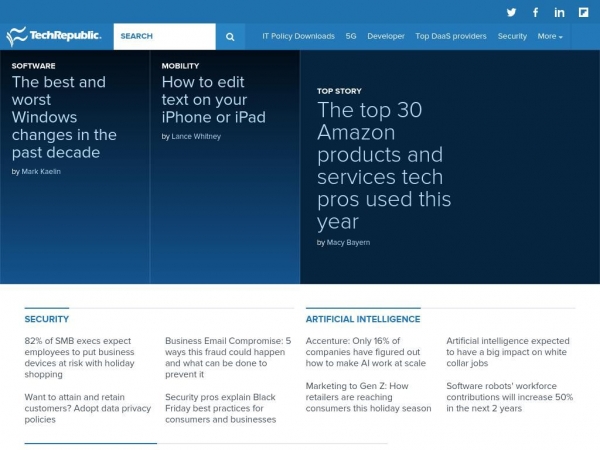Viewport: 600px width, 450px height.
Task: Focus the Search input field
Action: click(x=165, y=36)
